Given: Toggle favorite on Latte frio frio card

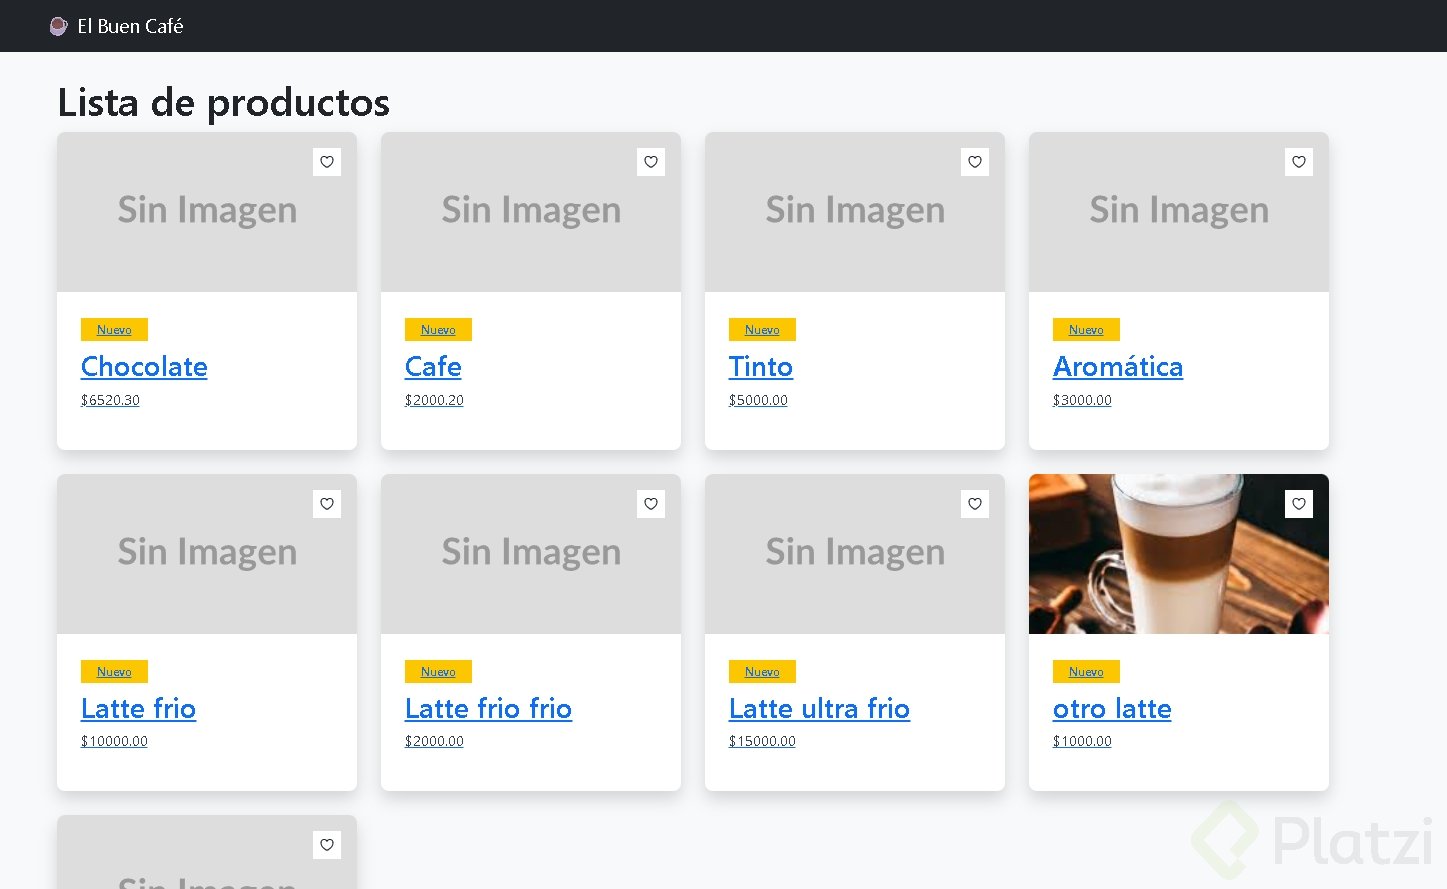Looking at the screenshot, I should point(651,504).
